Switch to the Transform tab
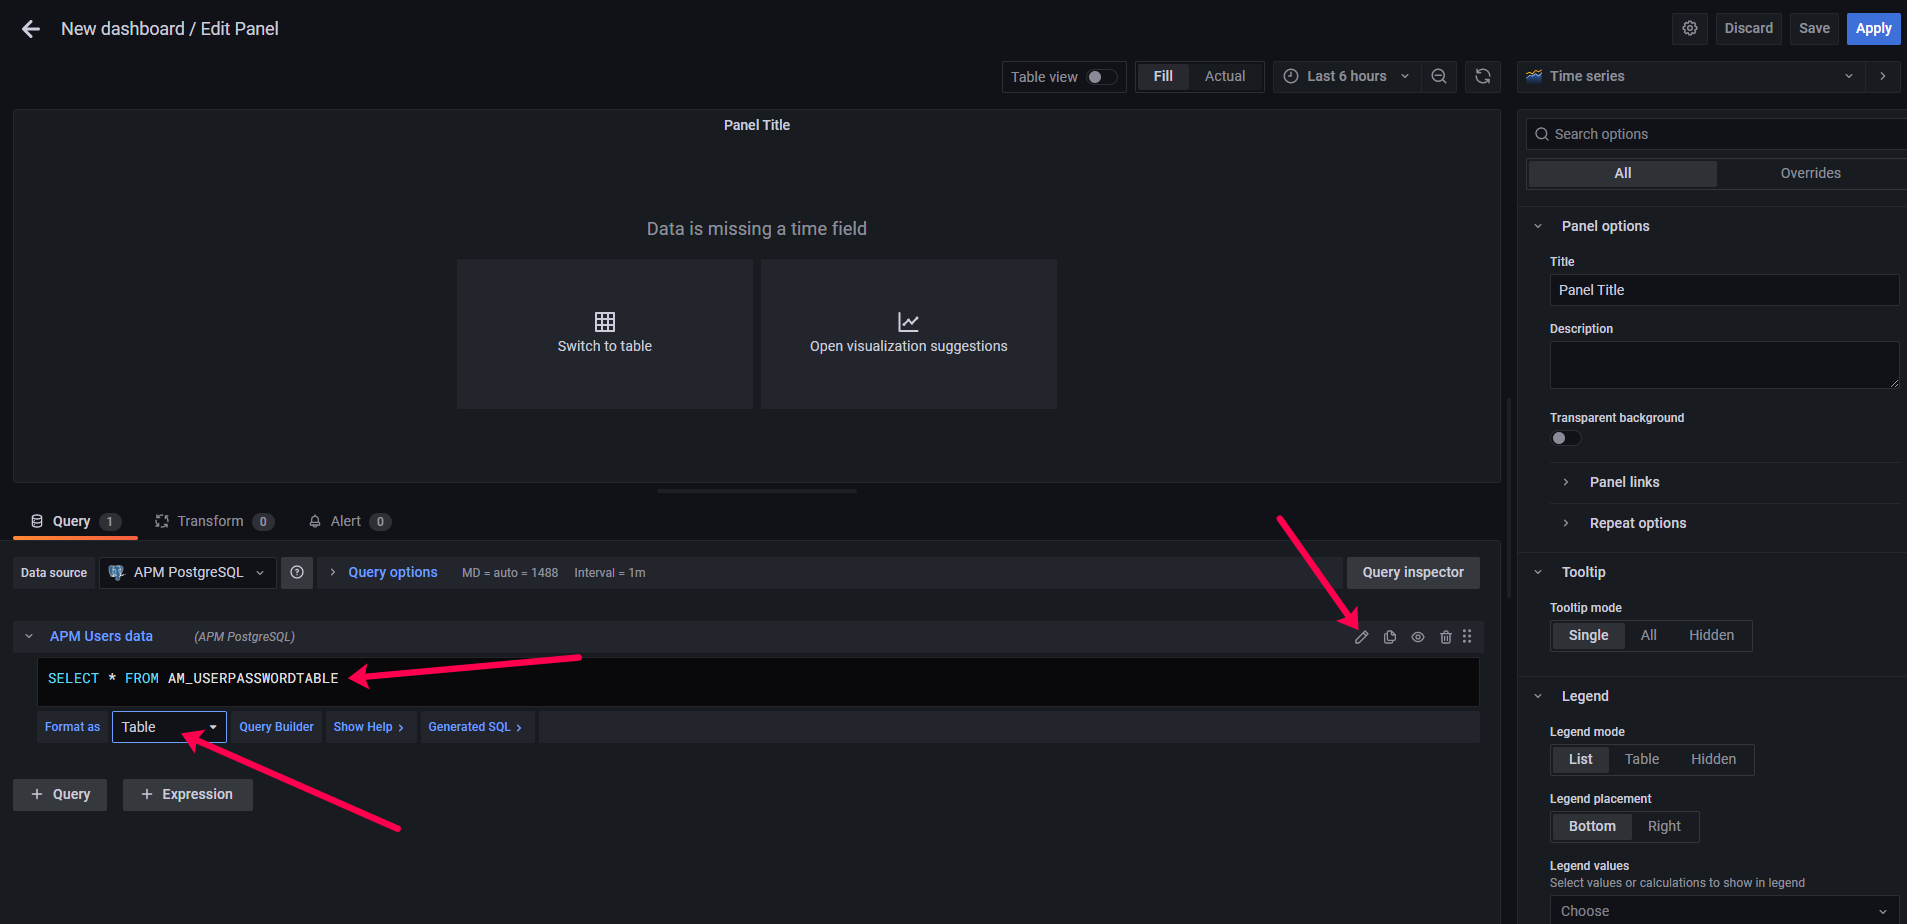This screenshot has height=924, width=1907. (210, 521)
